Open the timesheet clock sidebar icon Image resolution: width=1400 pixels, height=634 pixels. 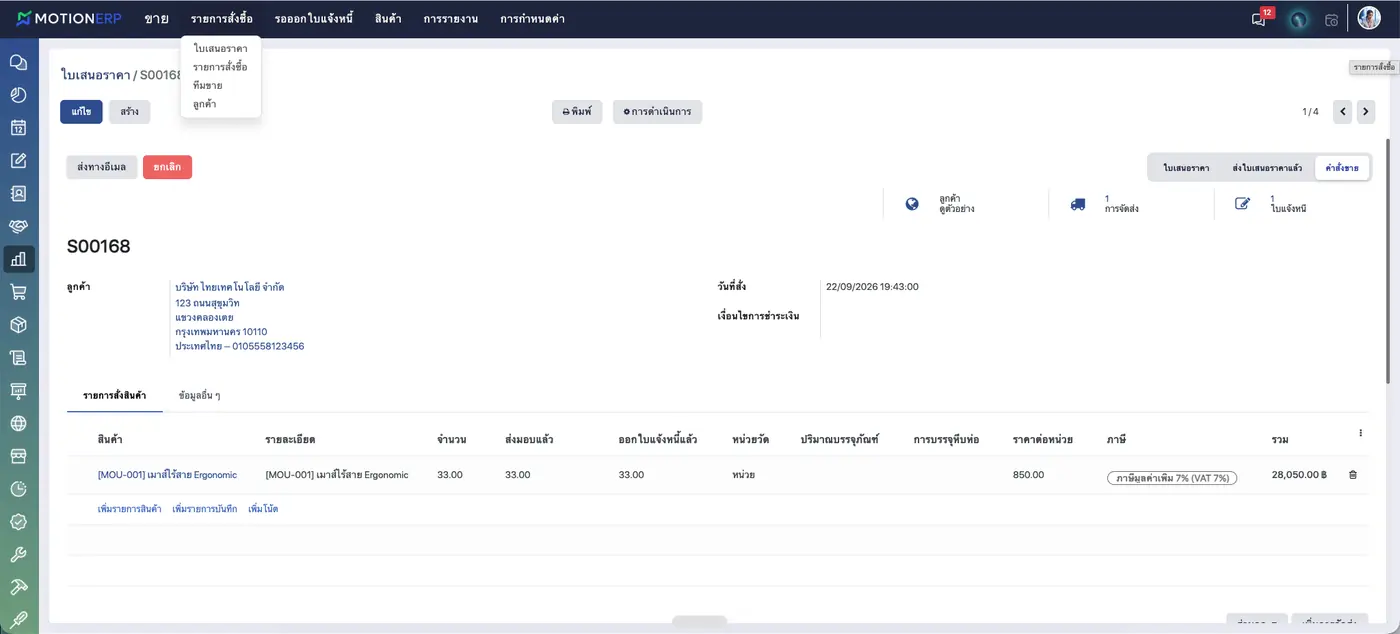click(18, 489)
